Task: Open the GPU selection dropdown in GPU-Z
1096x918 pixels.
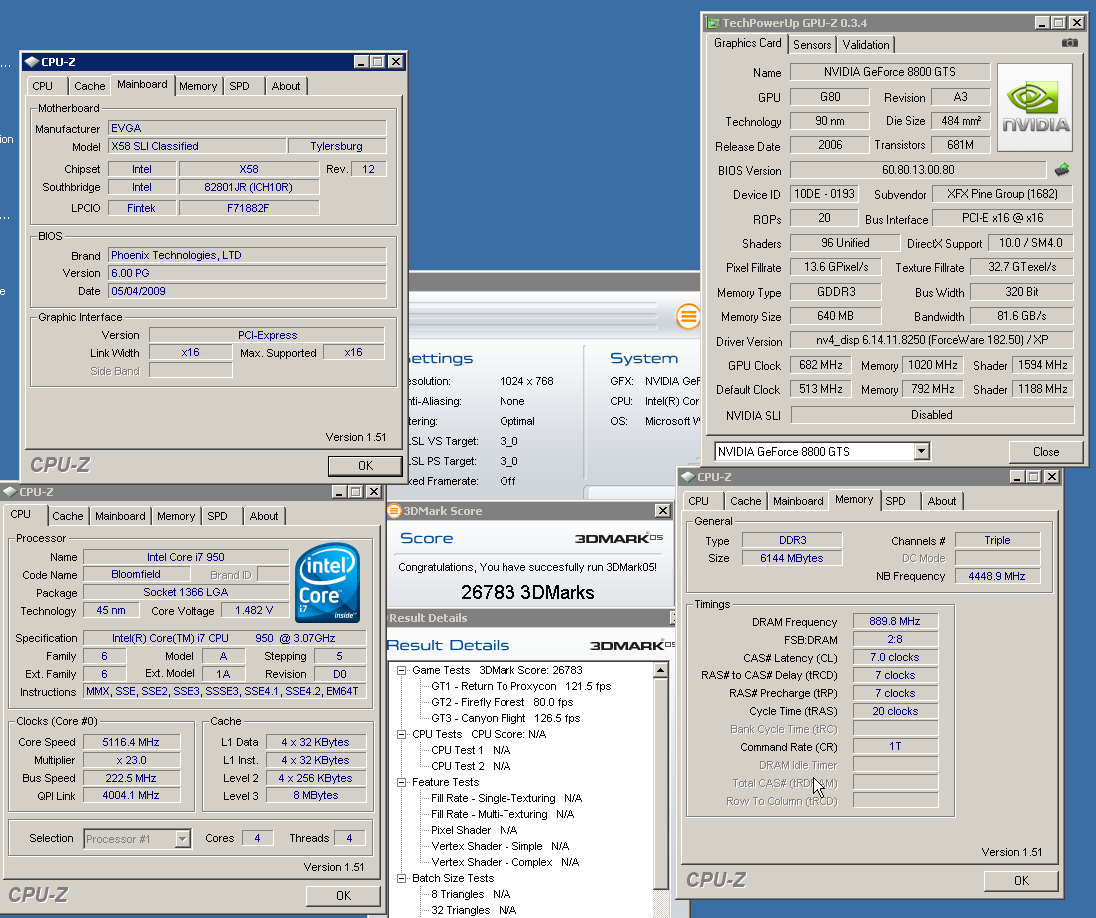Action: coord(921,451)
